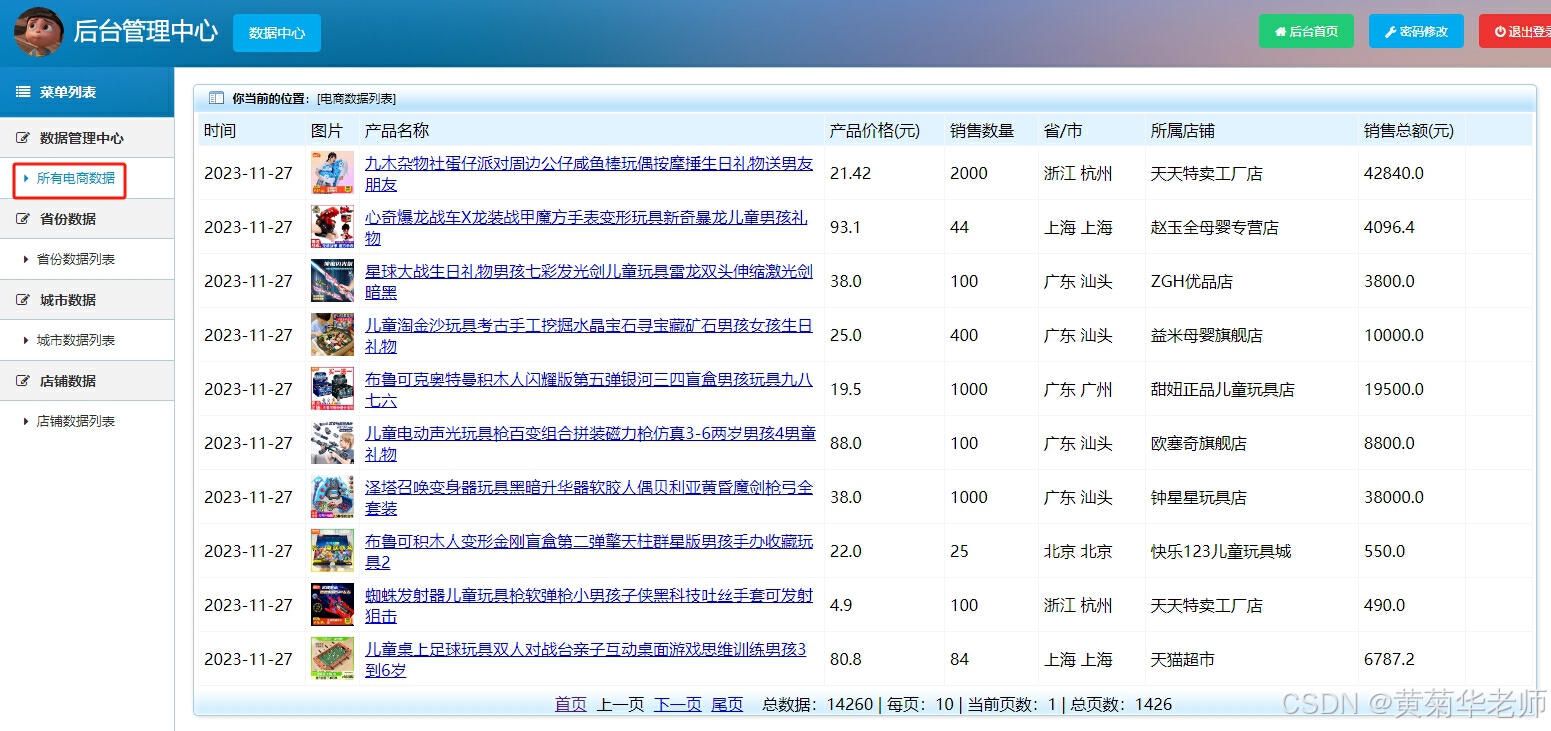Go to 下一页 page
Screen dimensions: 1551x731
click(x=678, y=704)
